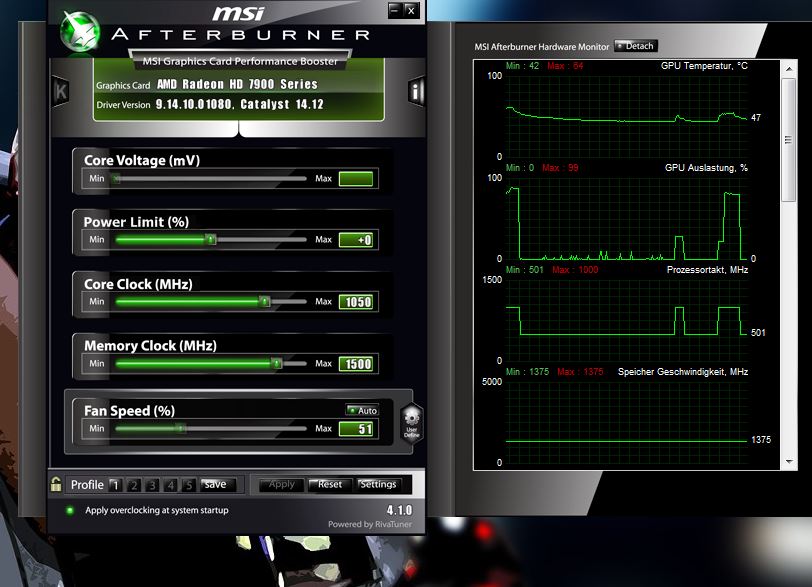812x587 pixels.
Task: Click the Core Clock slider handle
Action: pos(265,301)
